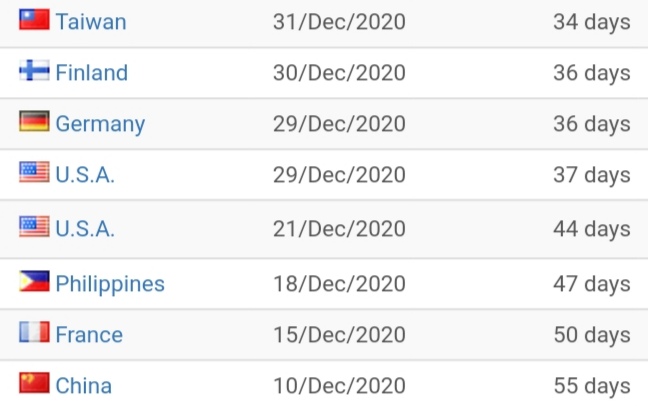
Task: Click the France flag icon
Action: 34,332
